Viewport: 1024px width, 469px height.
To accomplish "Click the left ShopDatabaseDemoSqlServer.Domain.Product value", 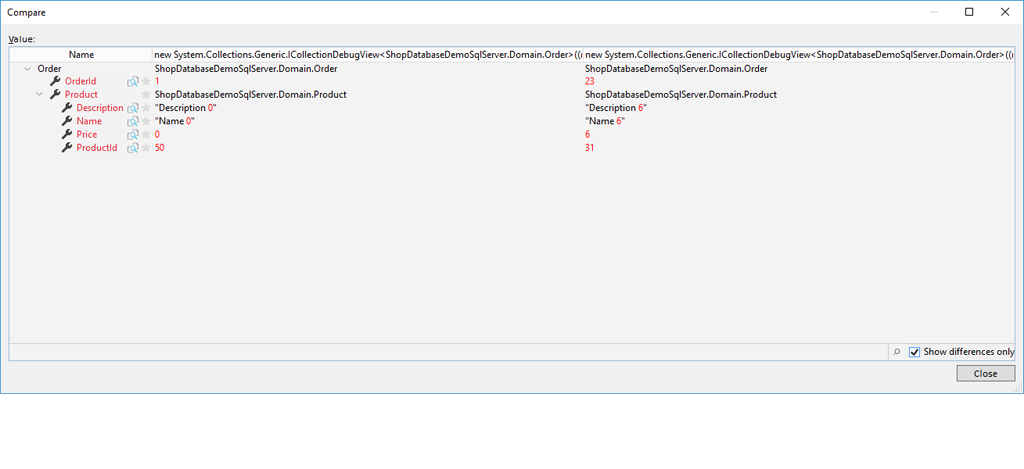I will pos(250,95).
